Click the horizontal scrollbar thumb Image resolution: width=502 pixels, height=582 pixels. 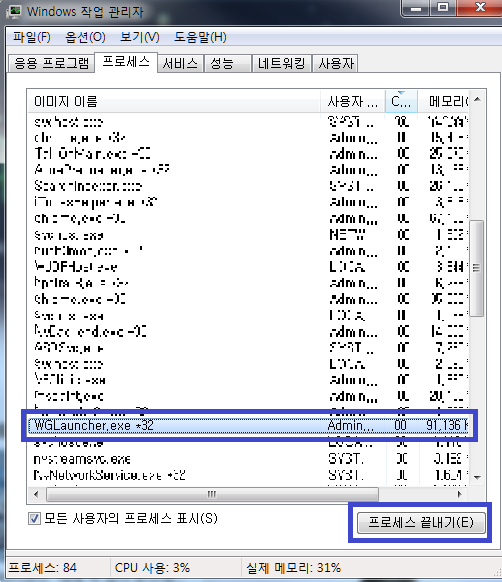[x=212, y=494]
